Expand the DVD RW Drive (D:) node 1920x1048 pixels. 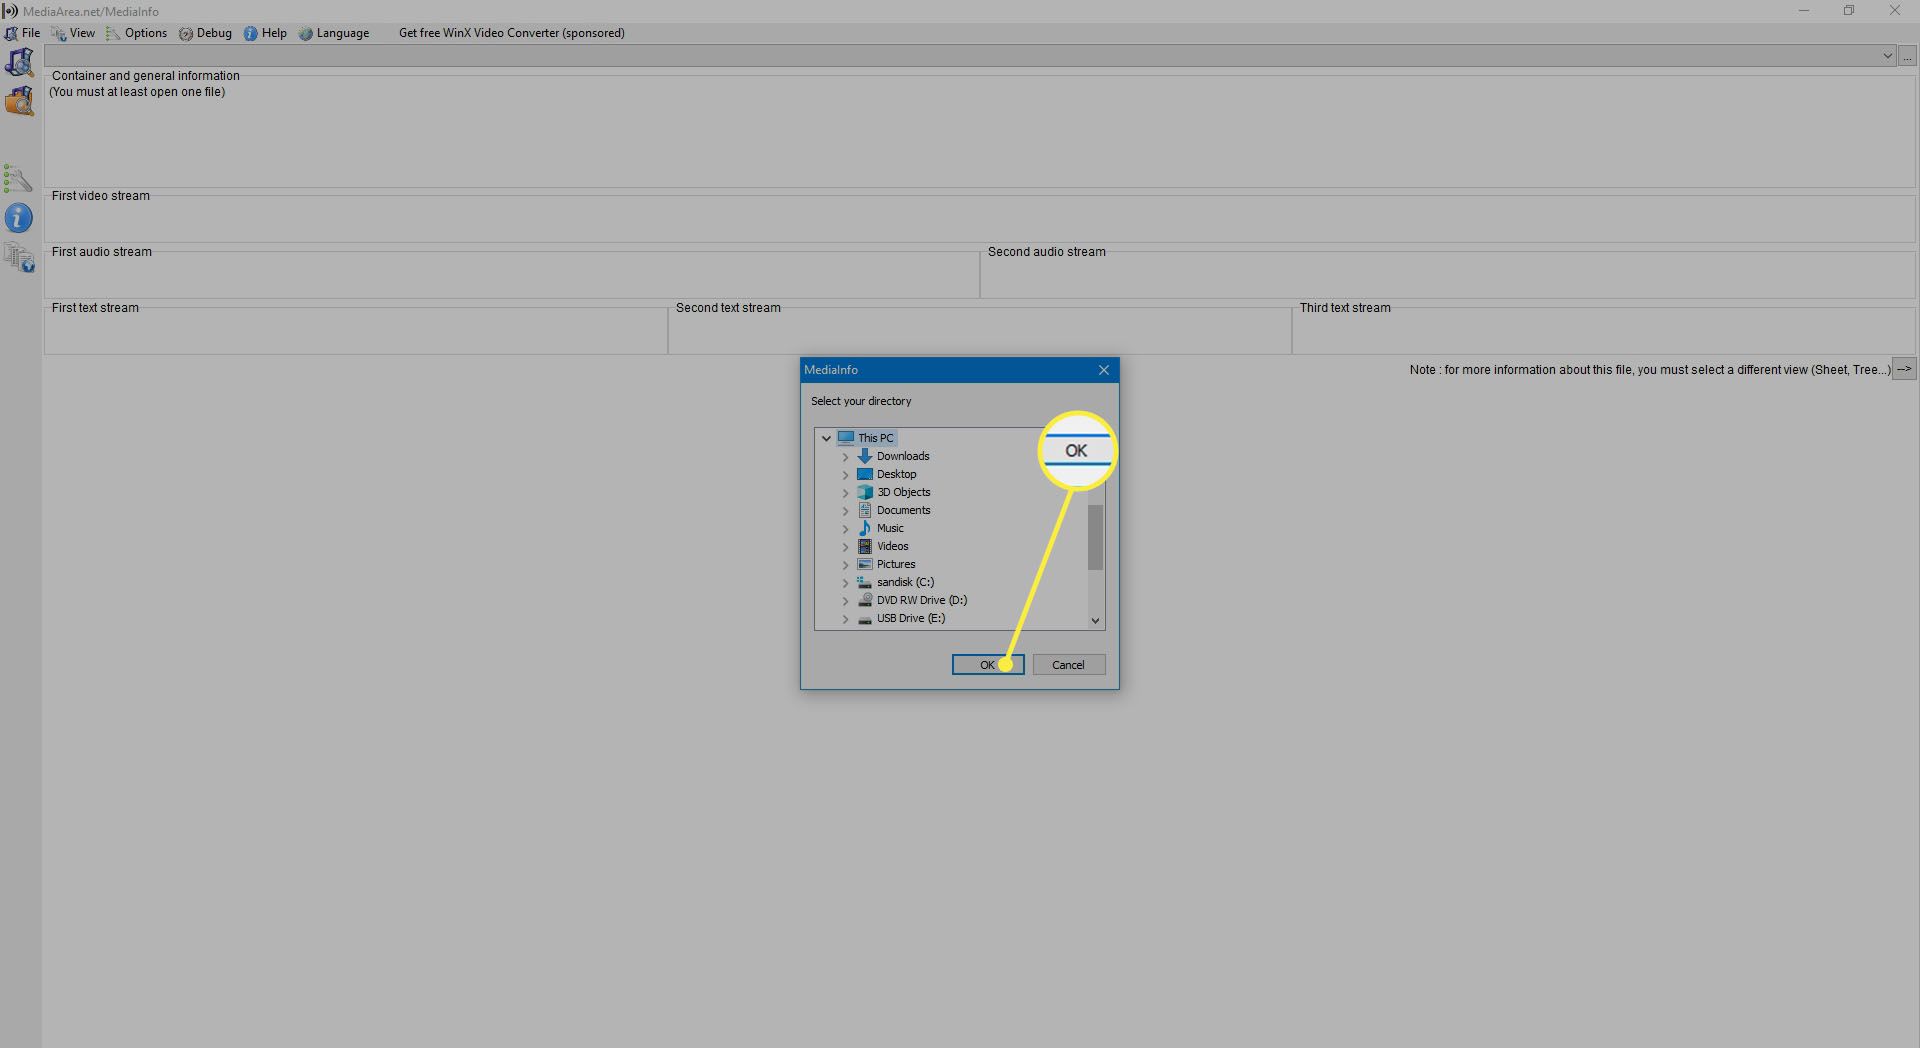pos(845,600)
